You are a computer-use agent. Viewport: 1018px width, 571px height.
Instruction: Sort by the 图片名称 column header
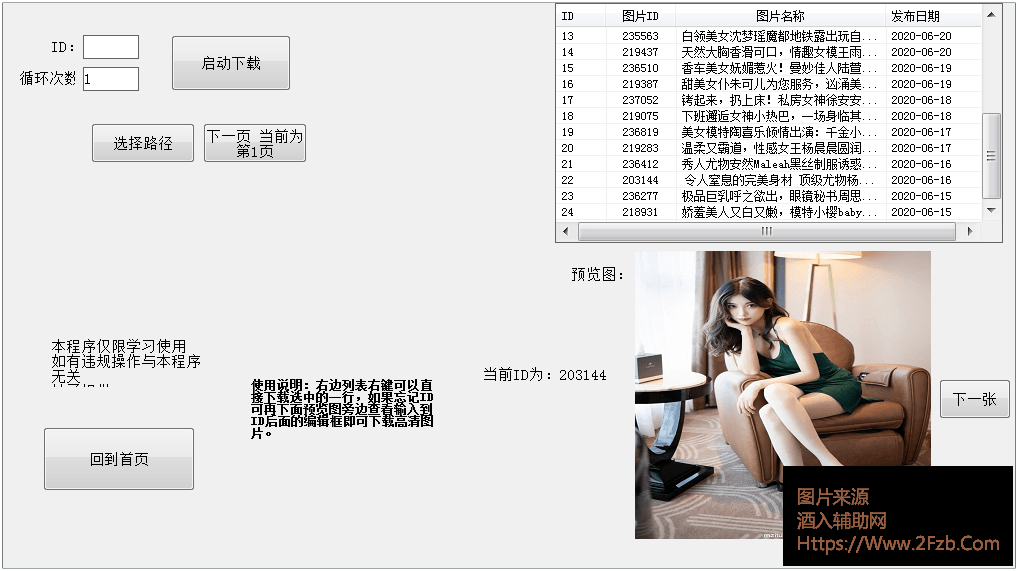click(x=780, y=16)
